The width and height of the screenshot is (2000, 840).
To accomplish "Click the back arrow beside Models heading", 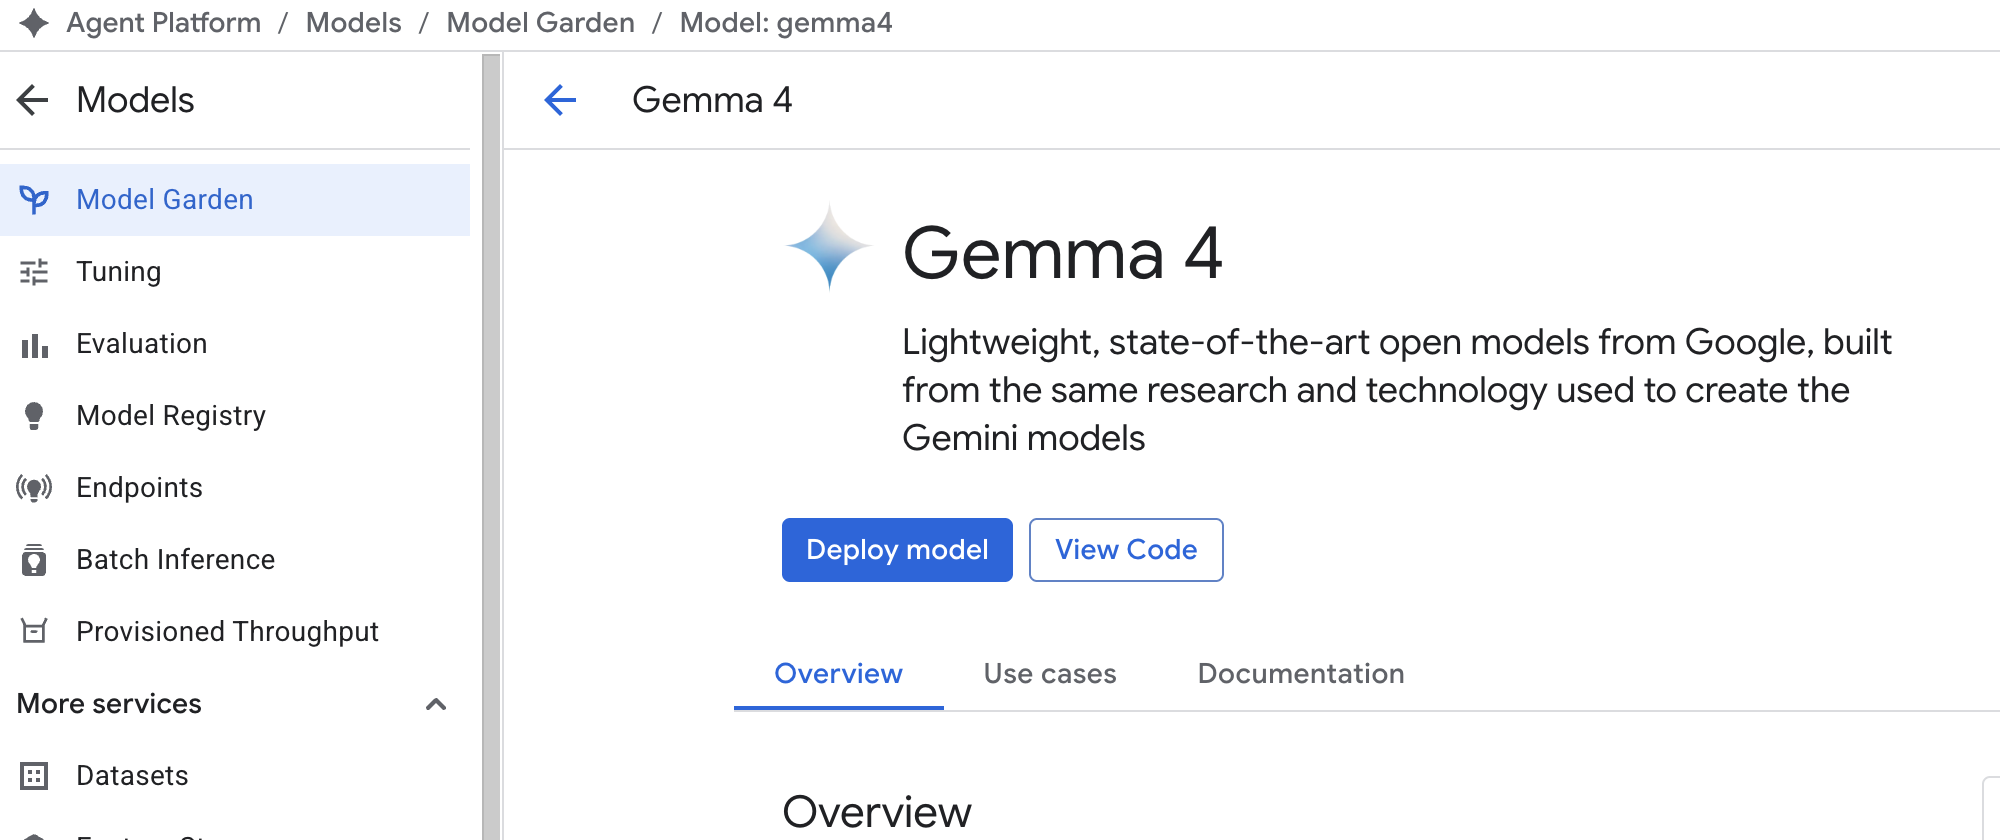I will 33,100.
